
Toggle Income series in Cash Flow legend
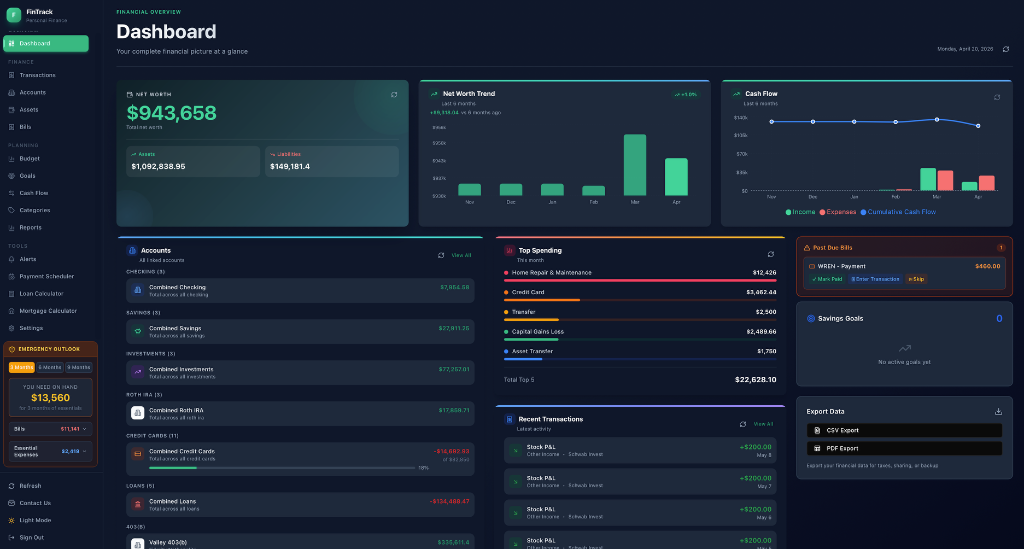point(800,212)
